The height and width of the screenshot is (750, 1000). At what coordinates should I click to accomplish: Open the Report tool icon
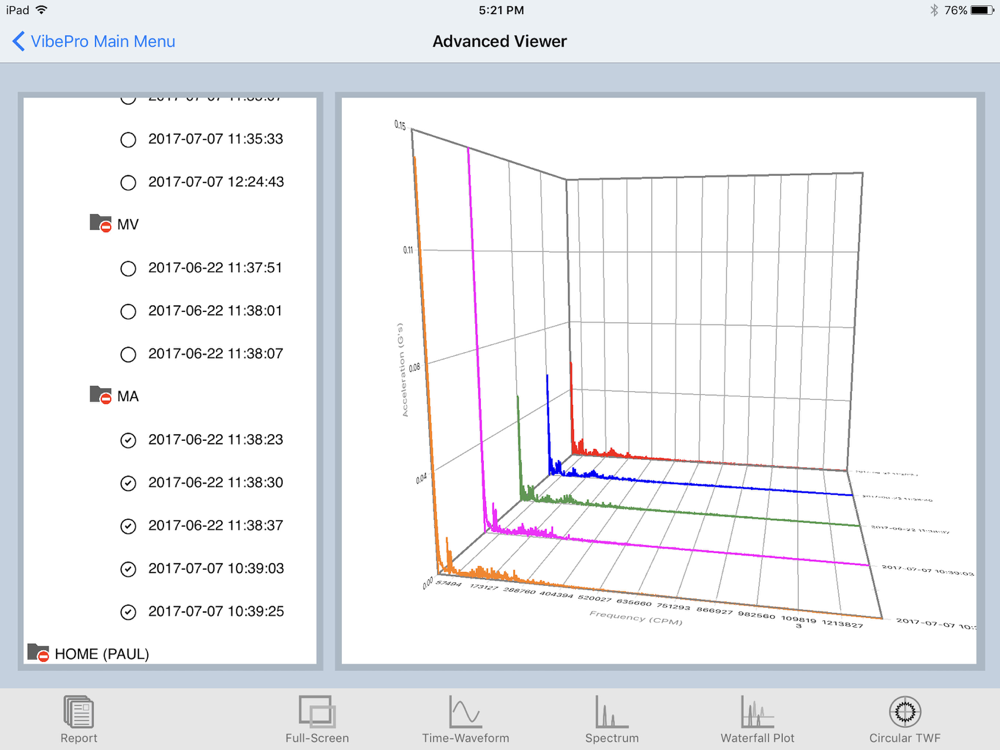pos(79,712)
